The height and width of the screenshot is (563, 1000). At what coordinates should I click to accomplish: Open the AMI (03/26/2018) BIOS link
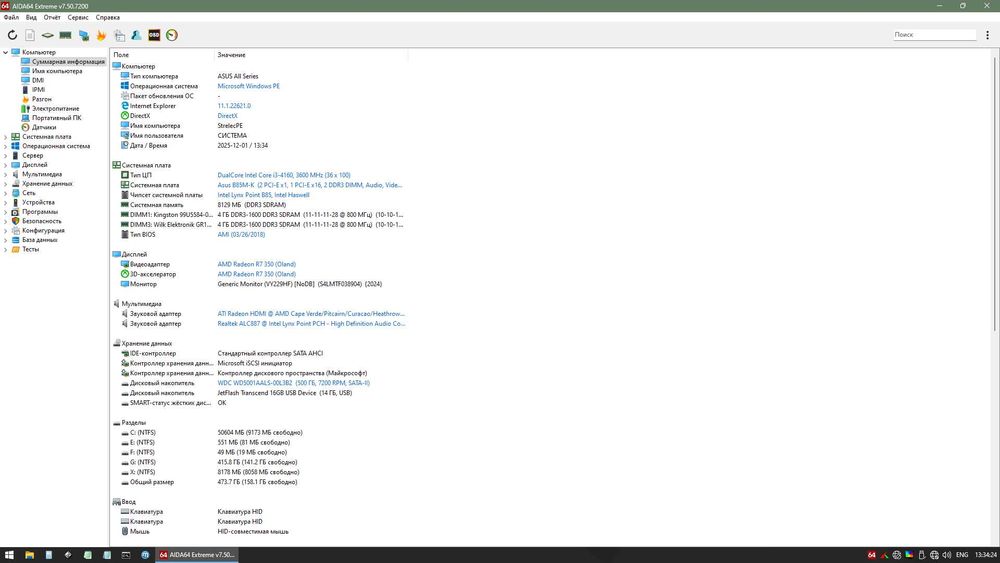coord(241,235)
